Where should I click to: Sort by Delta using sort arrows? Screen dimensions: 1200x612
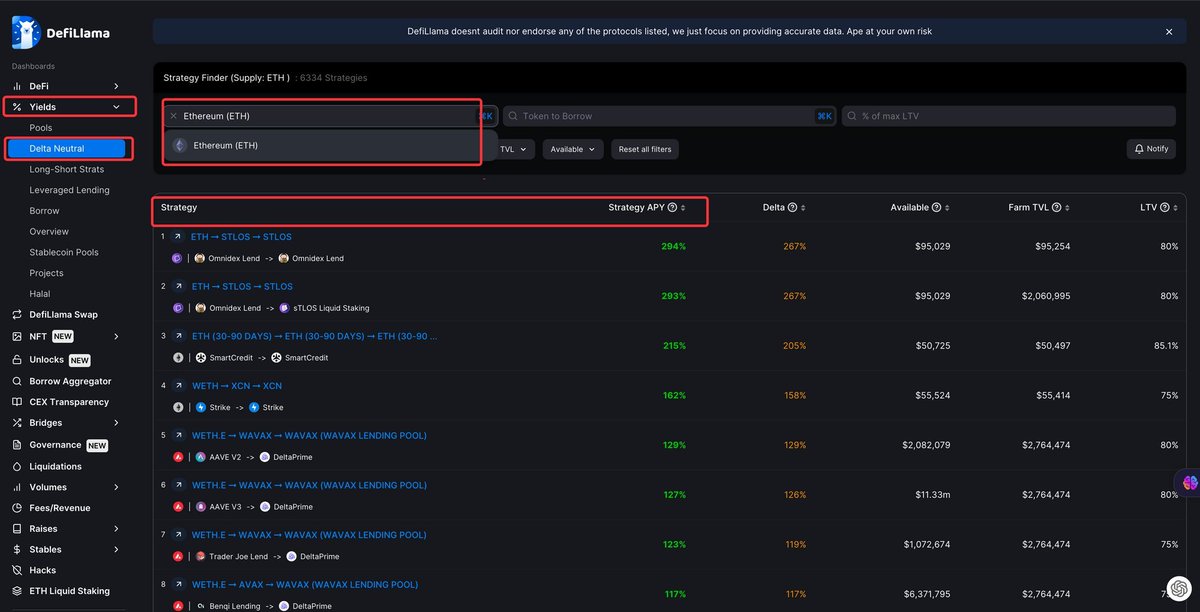pyautogui.click(x=803, y=208)
